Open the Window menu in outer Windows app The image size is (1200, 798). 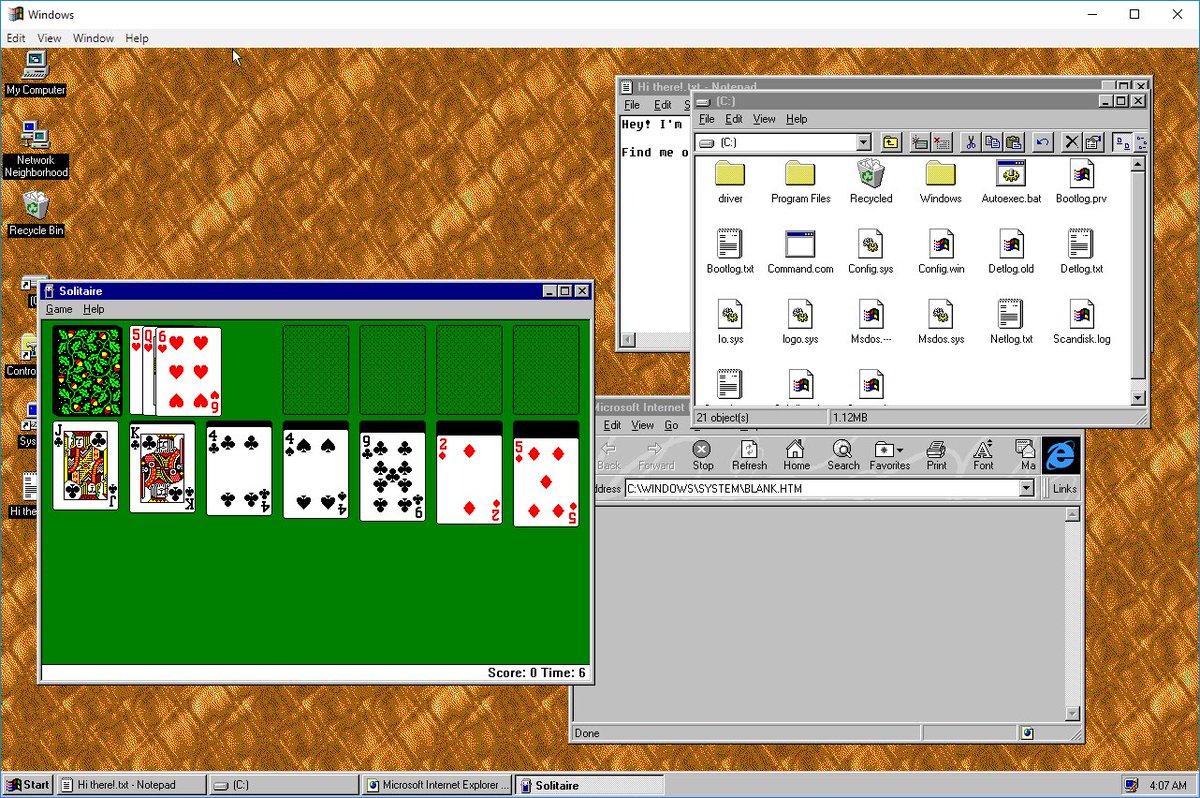93,38
